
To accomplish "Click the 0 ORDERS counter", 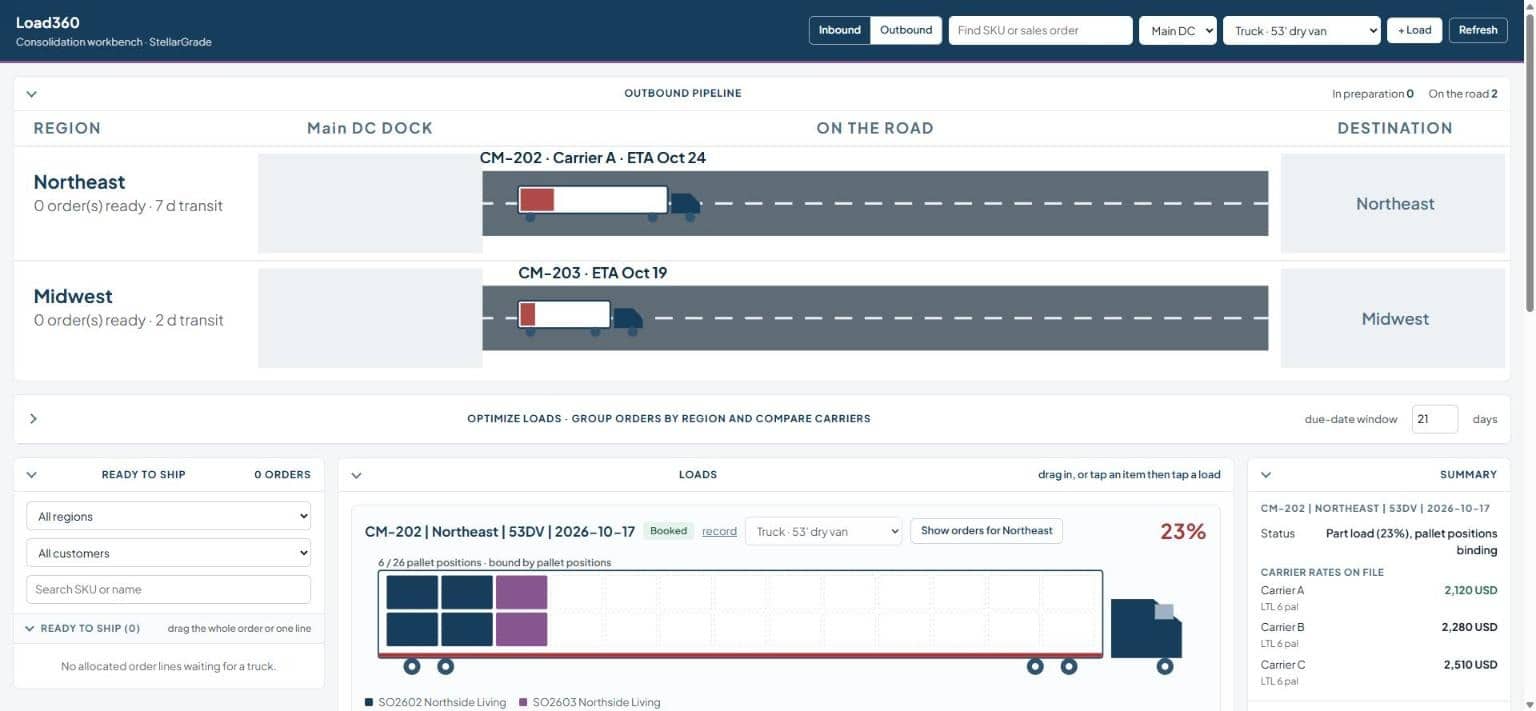I will [282, 475].
